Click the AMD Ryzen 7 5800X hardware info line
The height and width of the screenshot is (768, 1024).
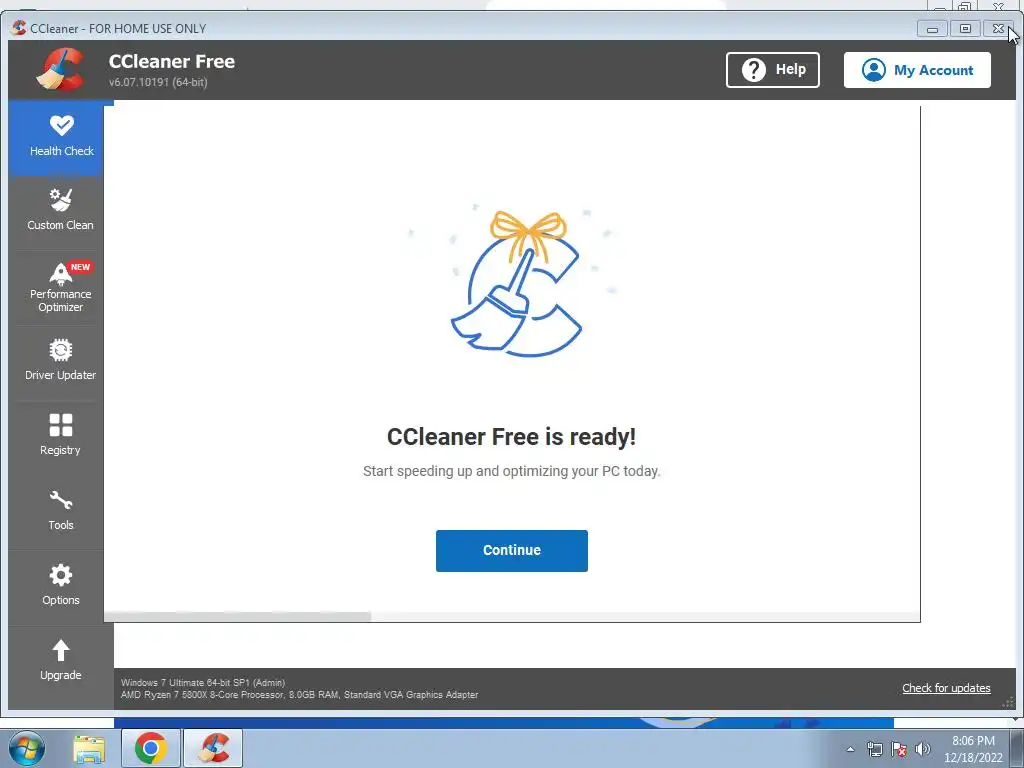point(299,695)
